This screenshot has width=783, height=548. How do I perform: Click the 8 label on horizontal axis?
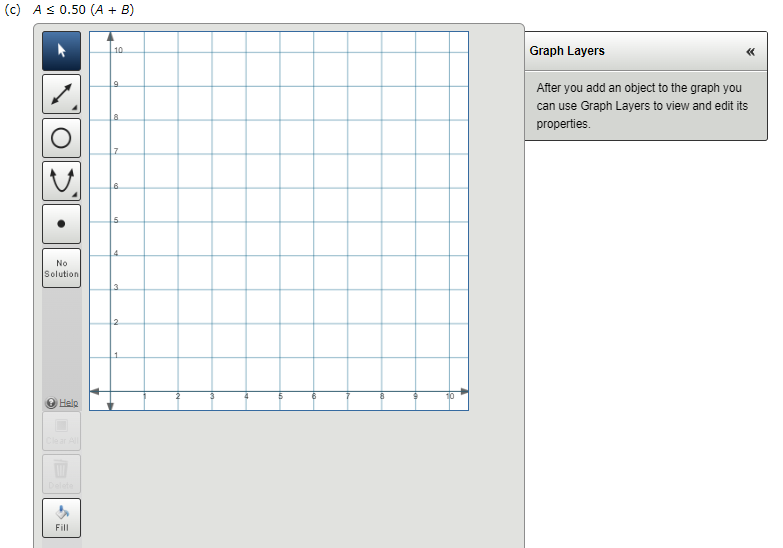coord(382,396)
